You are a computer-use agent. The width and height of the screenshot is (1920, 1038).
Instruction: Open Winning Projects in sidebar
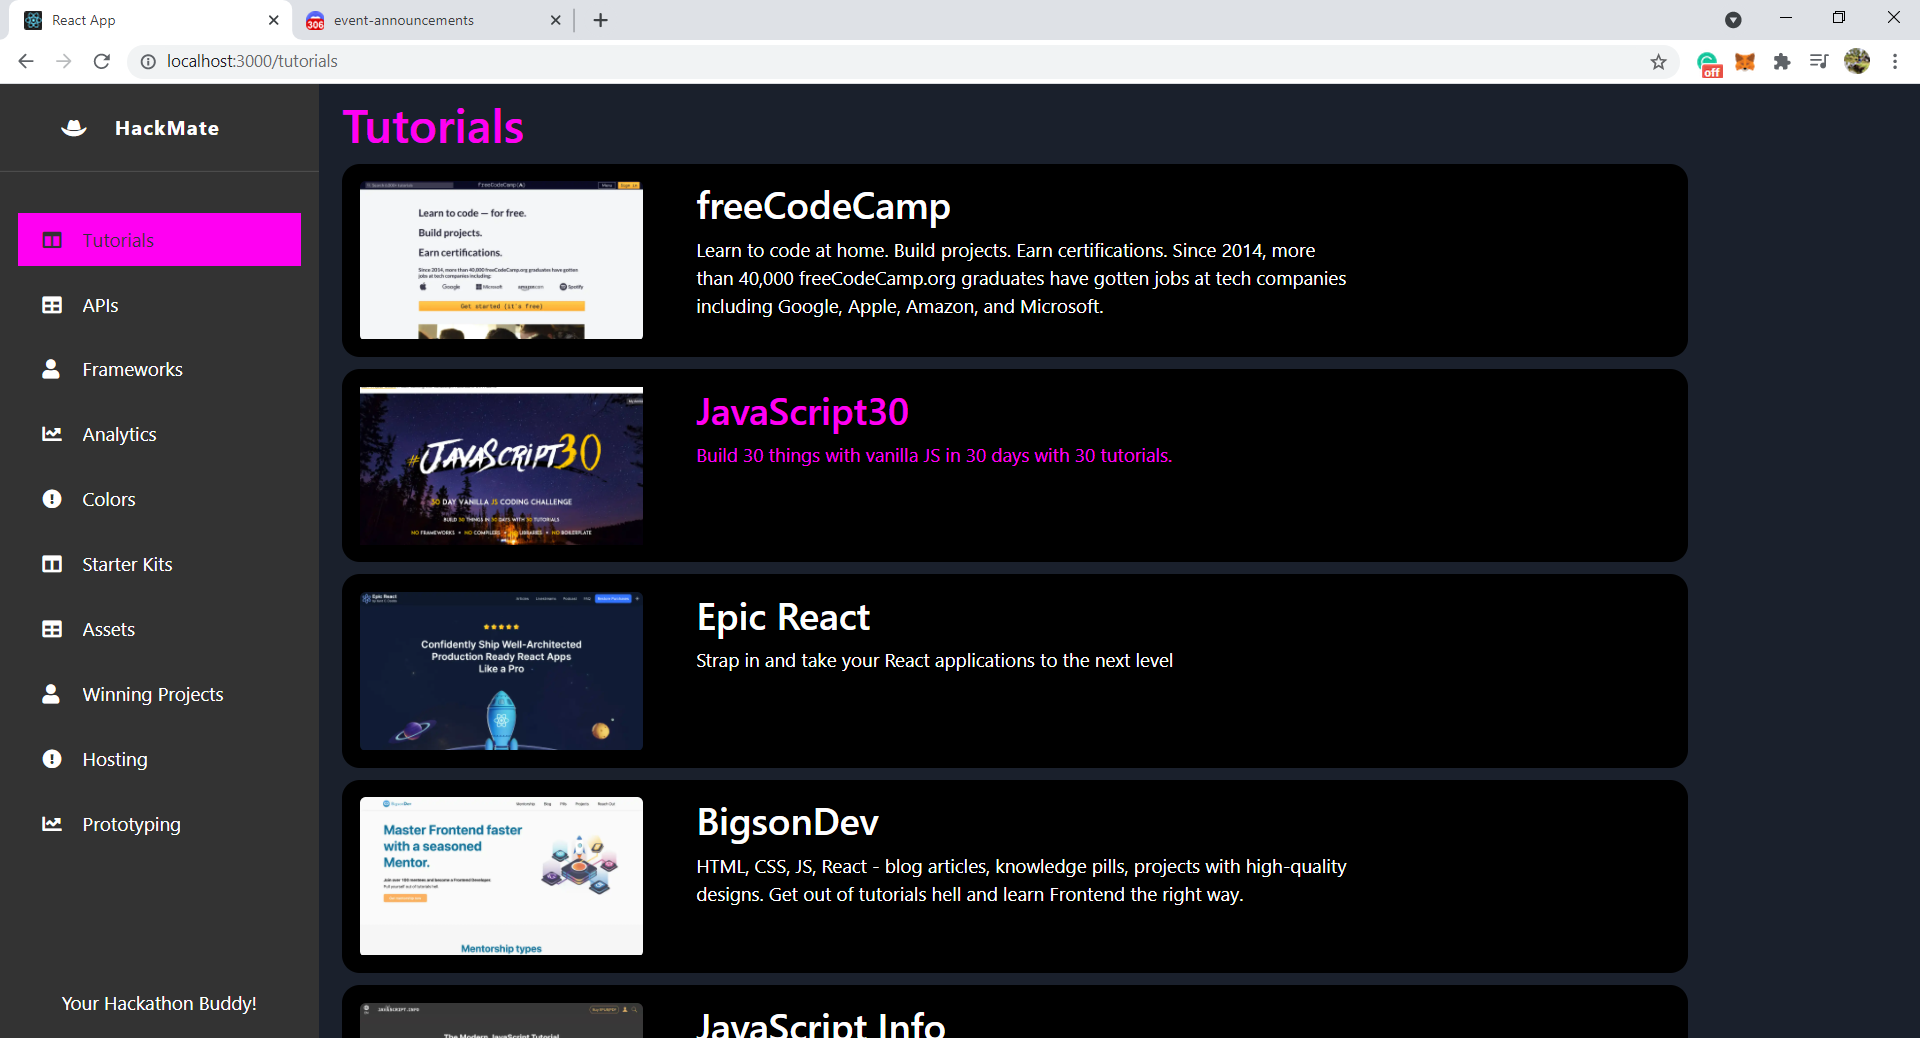159,694
